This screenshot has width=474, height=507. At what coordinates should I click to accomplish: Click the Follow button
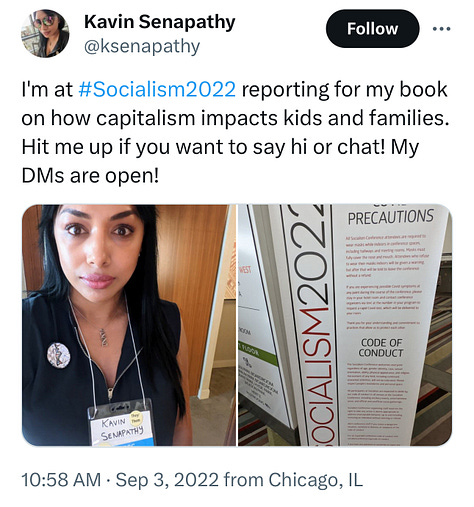point(372,29)
